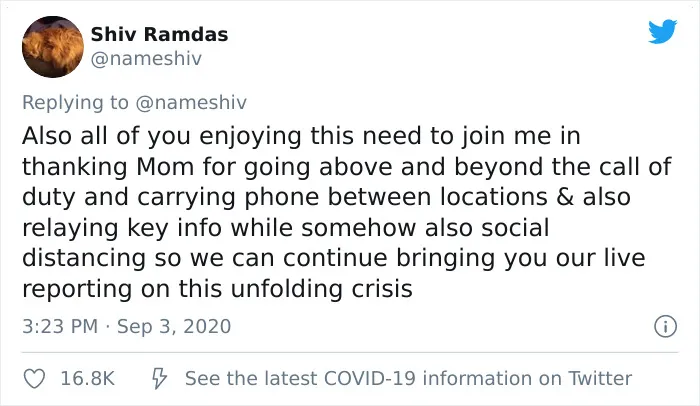The image size is (700, 406).
Task: Like the tweet with the heart icon
Action: (34, 379)
